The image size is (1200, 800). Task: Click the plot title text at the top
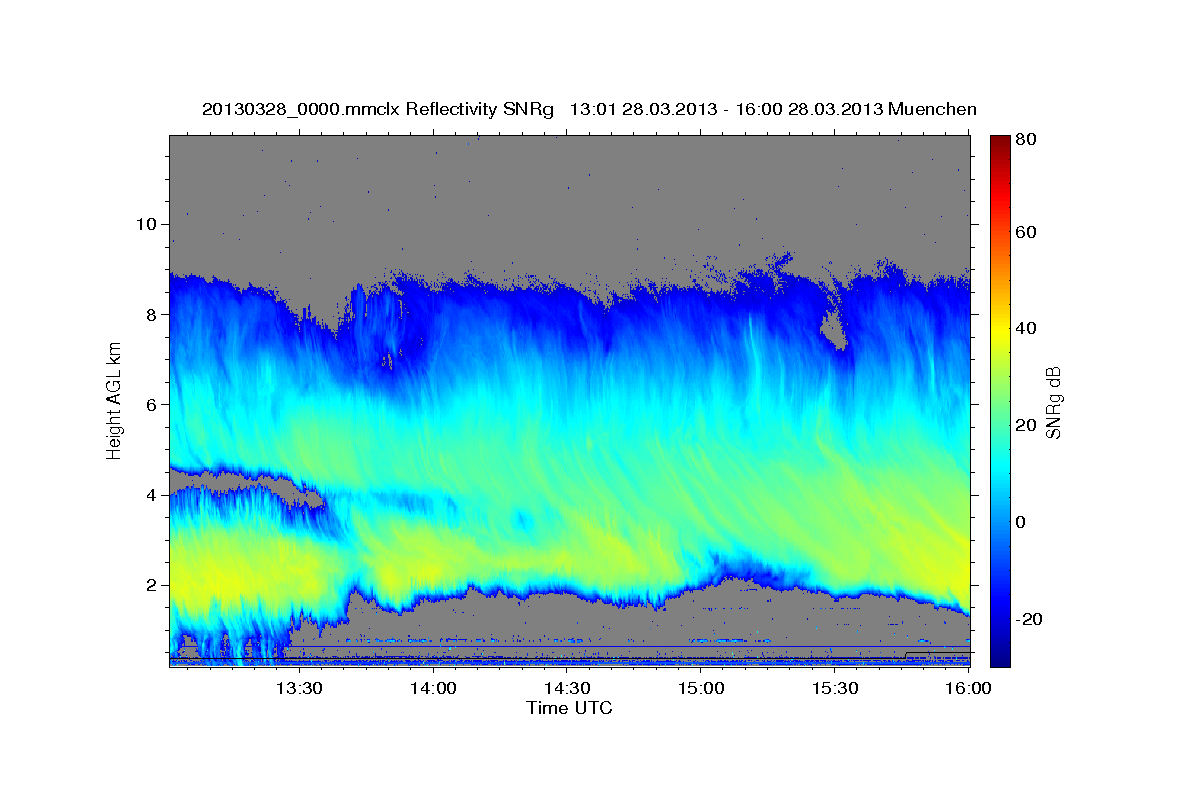589,109
